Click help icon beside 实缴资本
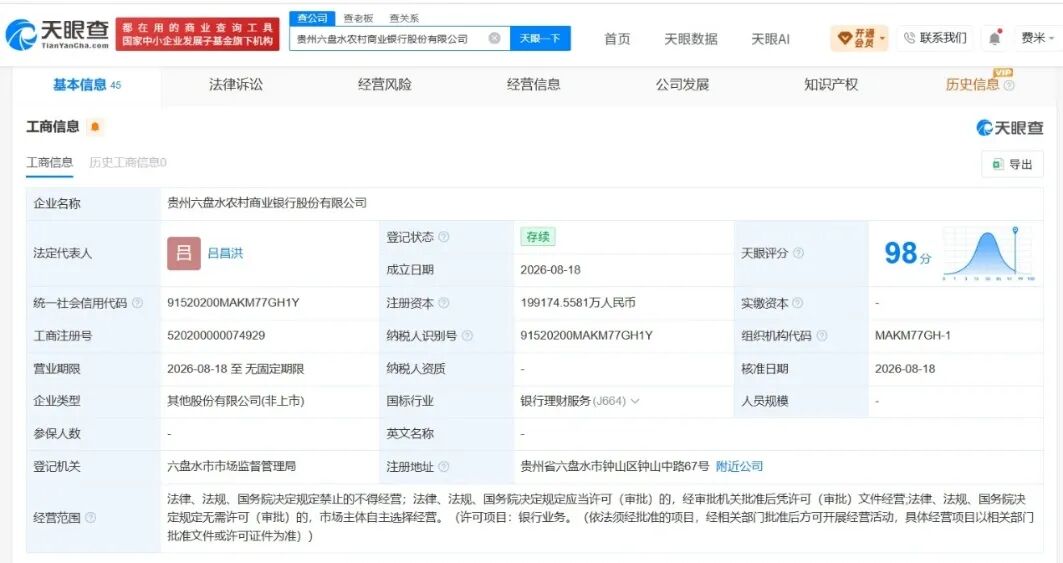The width and height of the screenshot is (1063, 563). pyautogui.click(x=798, y=303)
